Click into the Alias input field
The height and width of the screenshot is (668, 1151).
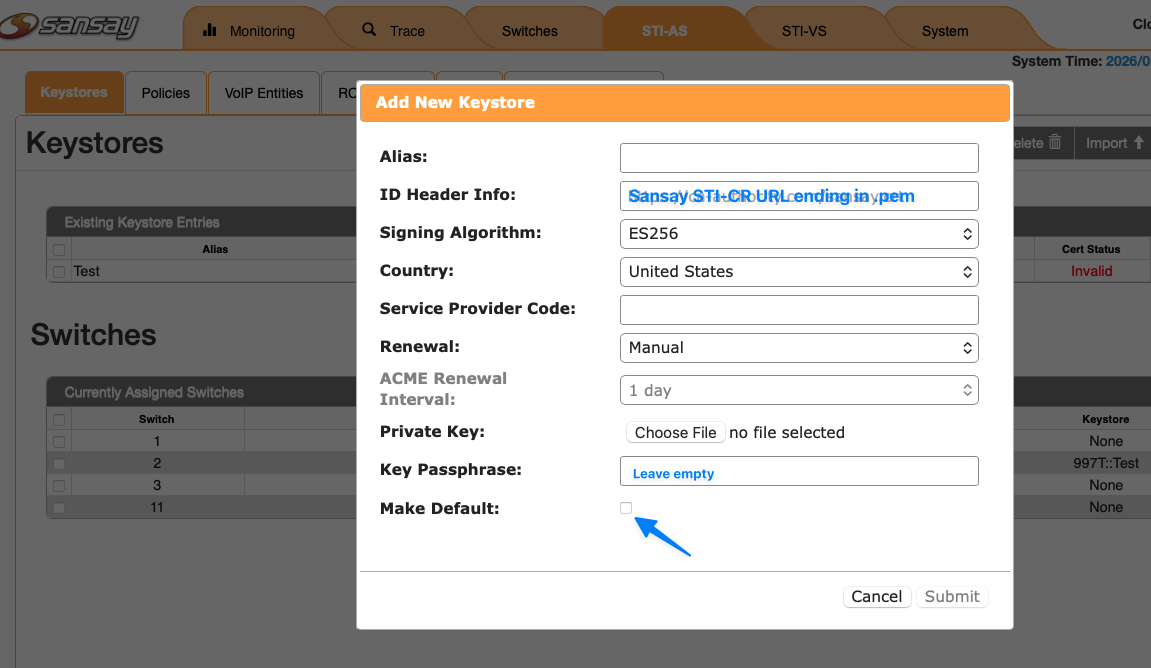(x=798, y=158)
